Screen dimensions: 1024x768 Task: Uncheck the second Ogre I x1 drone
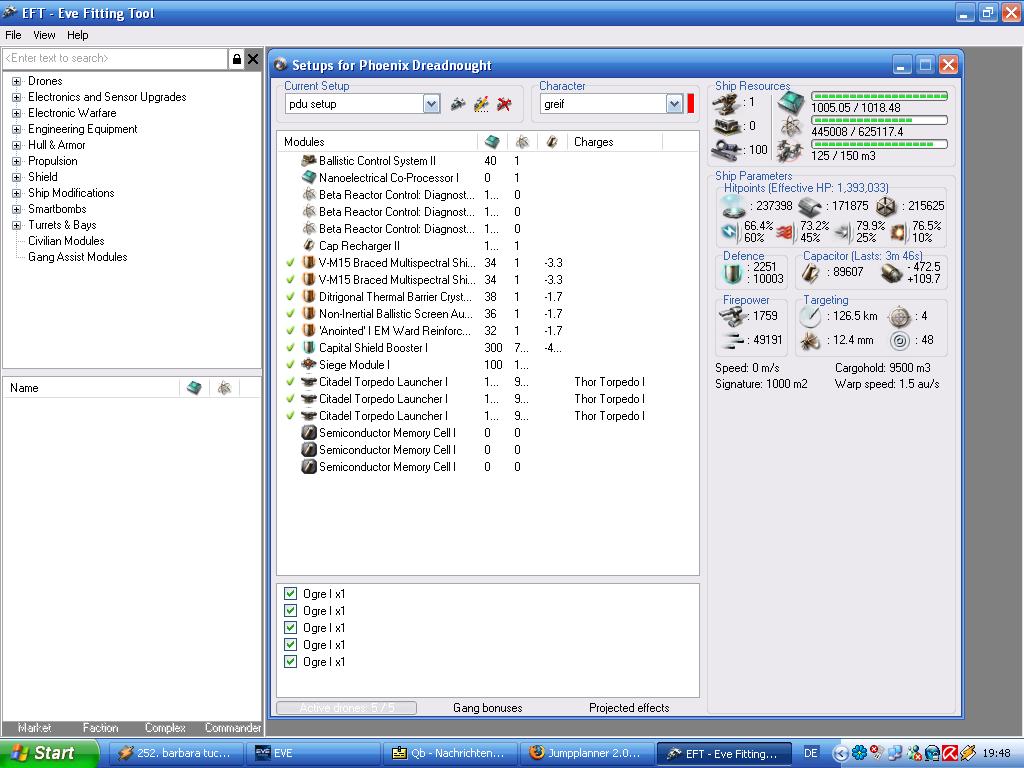point(291,611)
